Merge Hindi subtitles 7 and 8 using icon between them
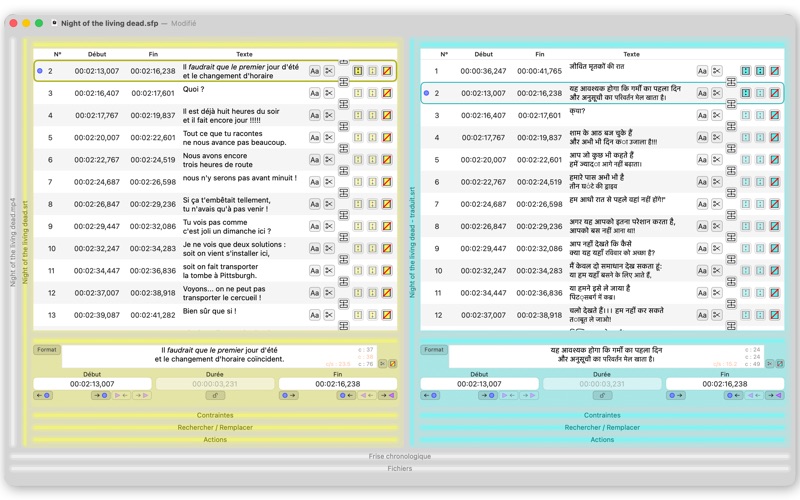This screenshot has width=800, height=500. [x=731, y=215]
